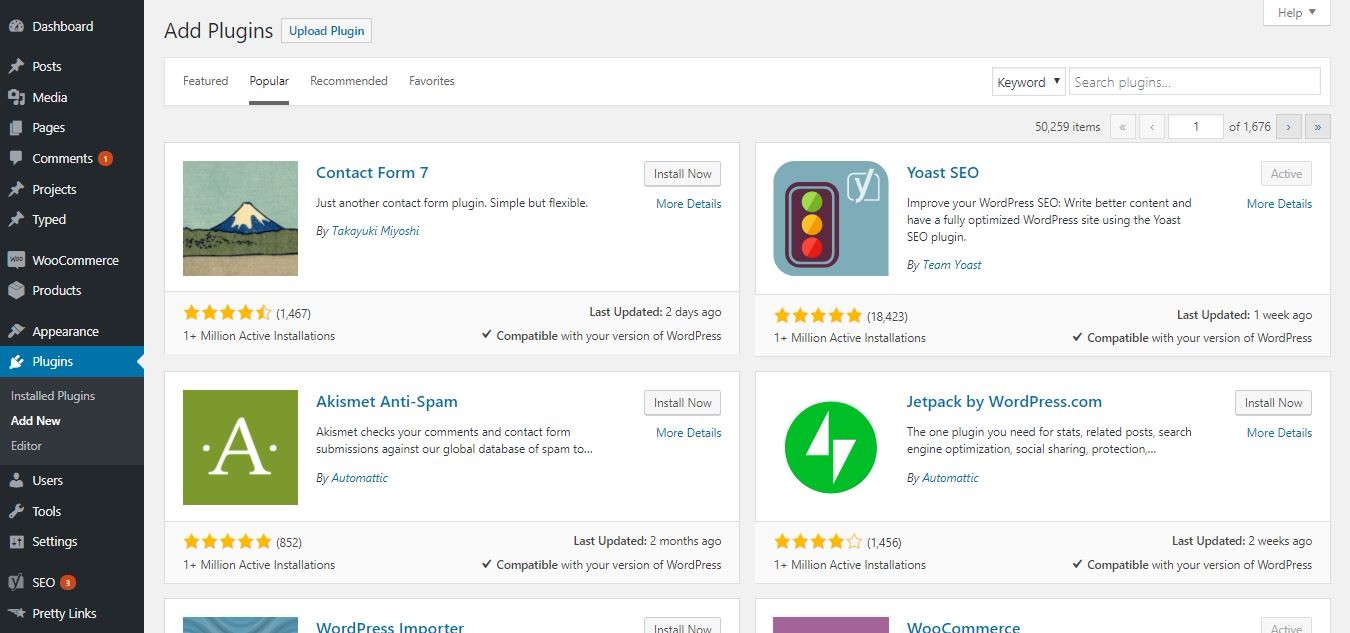This screenshot has height=633, width=1350.
Task: Click the Pretty Links star icon
Action: click(16, 613)
